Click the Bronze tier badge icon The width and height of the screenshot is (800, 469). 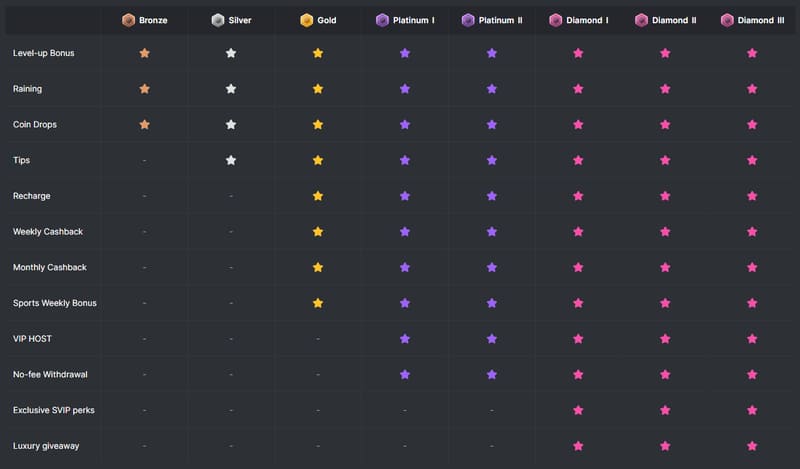pos(129,20)
